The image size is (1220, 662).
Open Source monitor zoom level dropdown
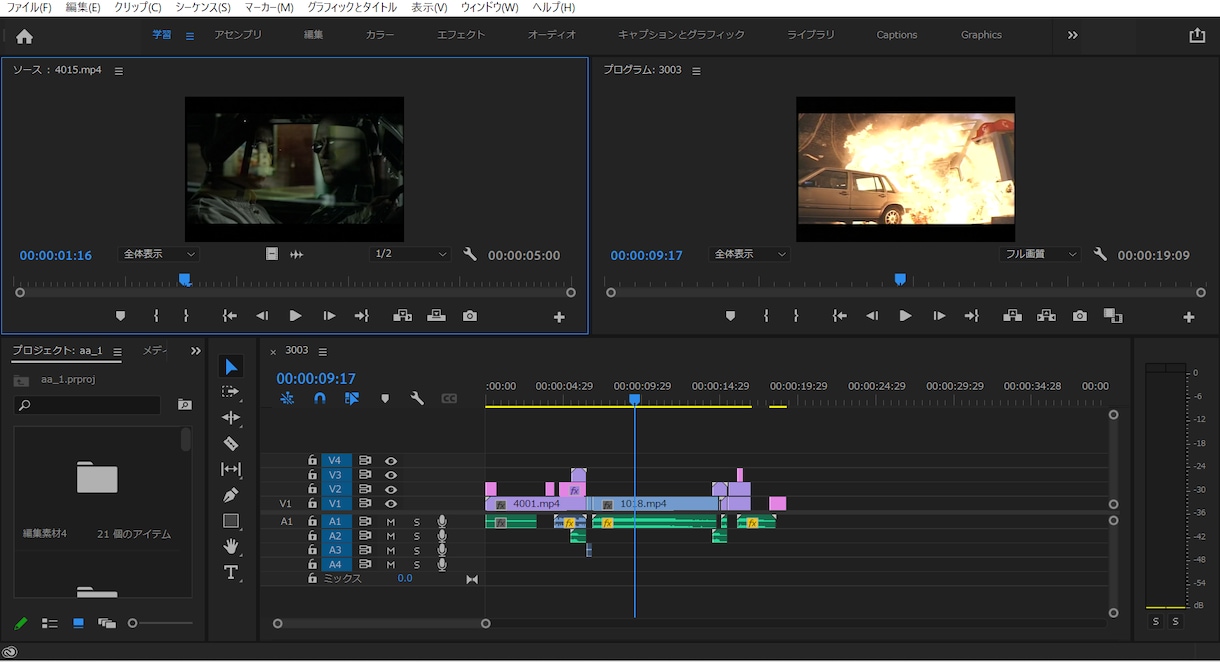[x=159, y=255]
